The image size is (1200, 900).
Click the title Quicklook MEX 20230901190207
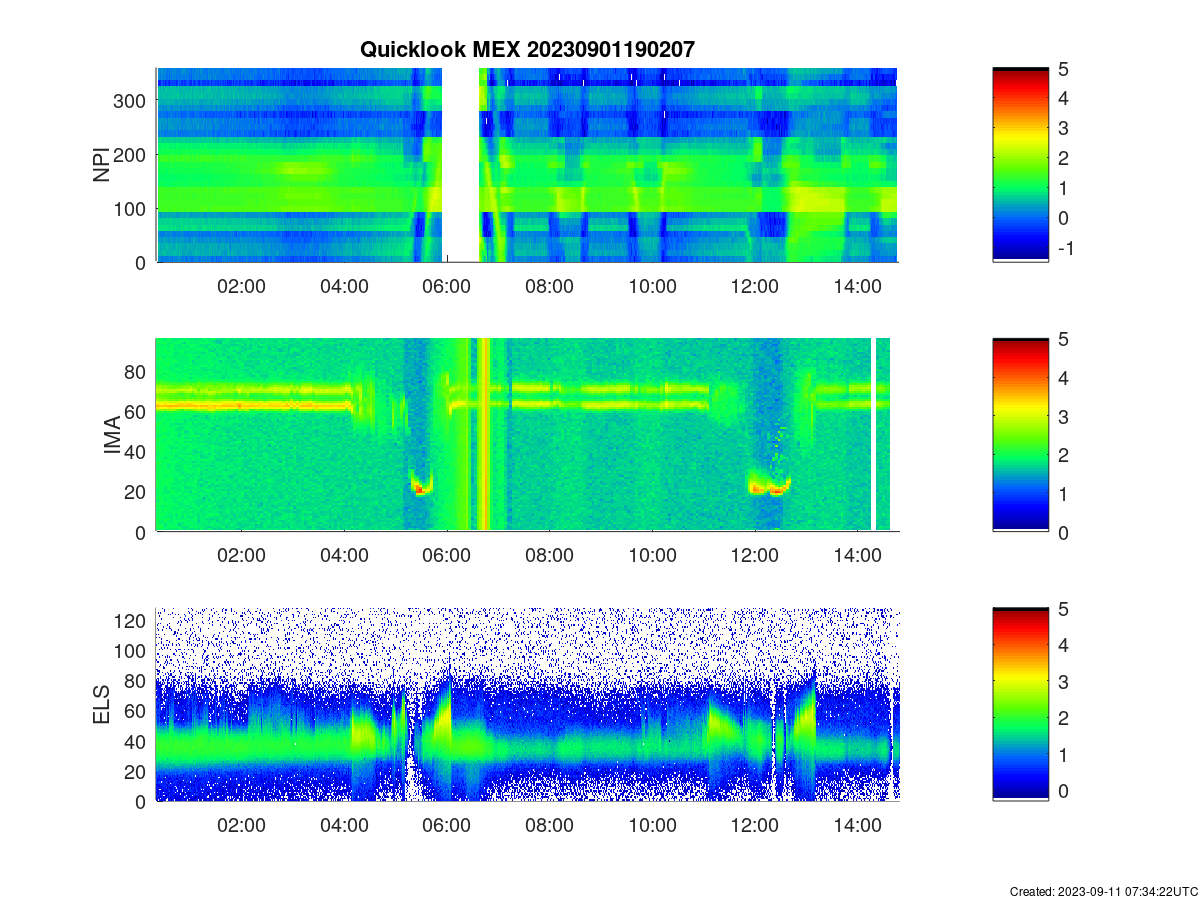click(x=527, y=49)
